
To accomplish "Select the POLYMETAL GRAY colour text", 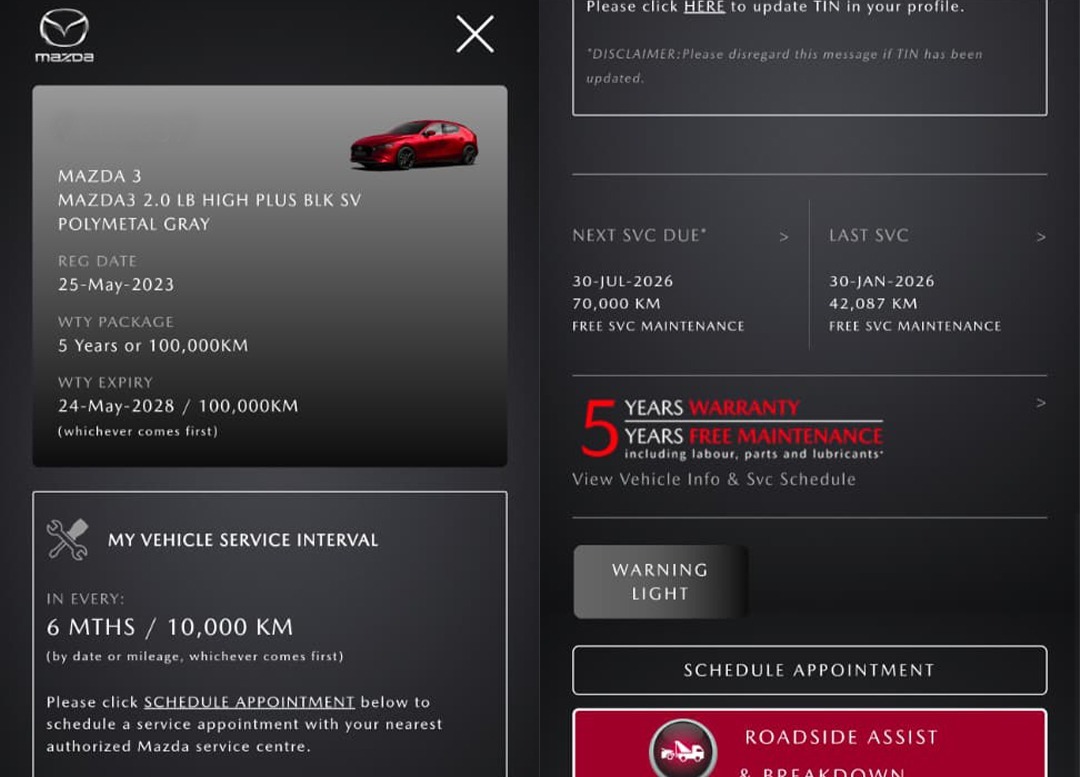I will coord(134,224).
